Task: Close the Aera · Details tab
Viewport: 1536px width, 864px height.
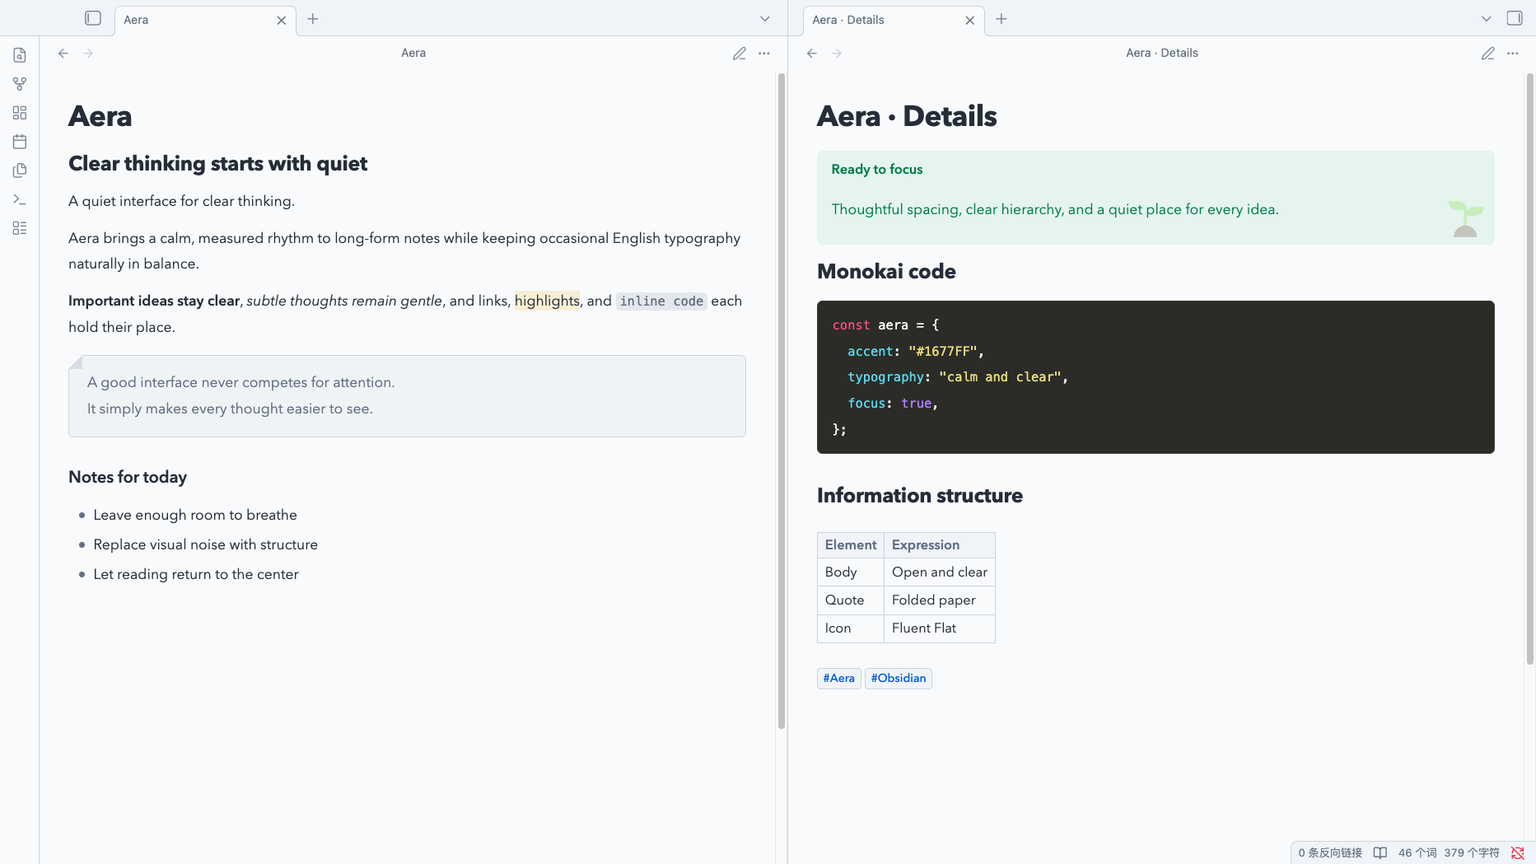Action: 969,20
